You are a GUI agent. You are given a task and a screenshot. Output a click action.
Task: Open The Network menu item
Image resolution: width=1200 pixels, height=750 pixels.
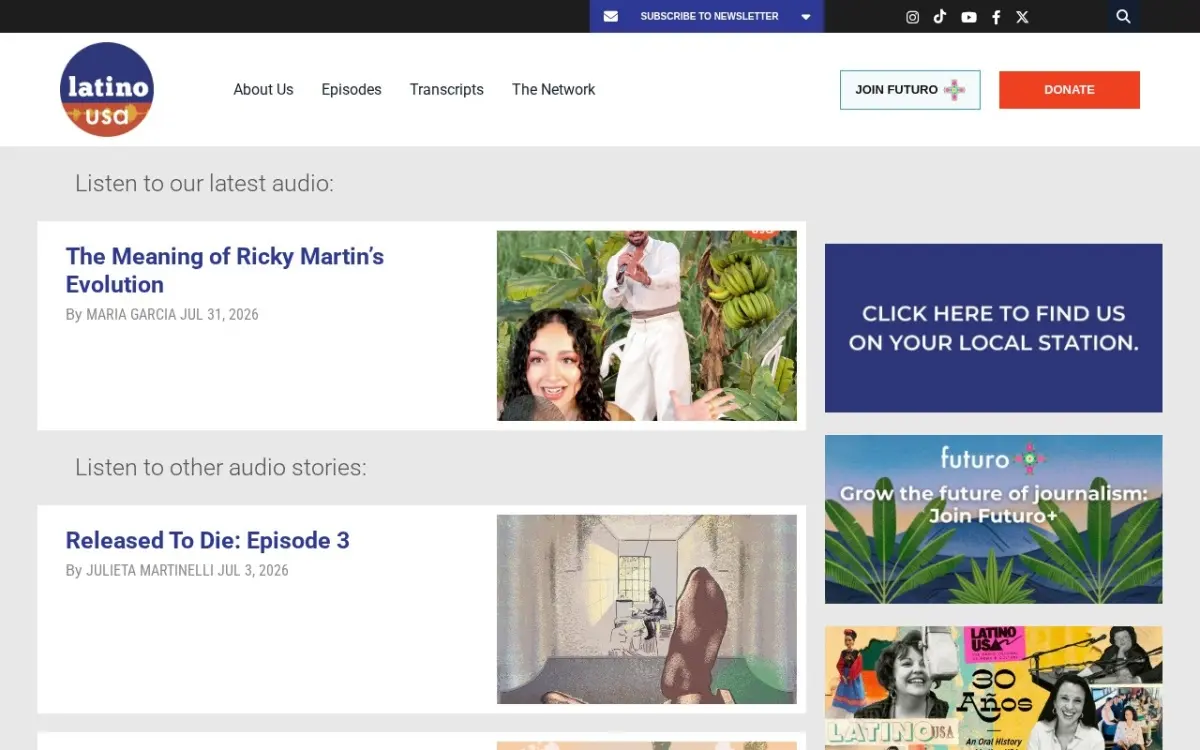pyautogui.click(x=553, y=89)
